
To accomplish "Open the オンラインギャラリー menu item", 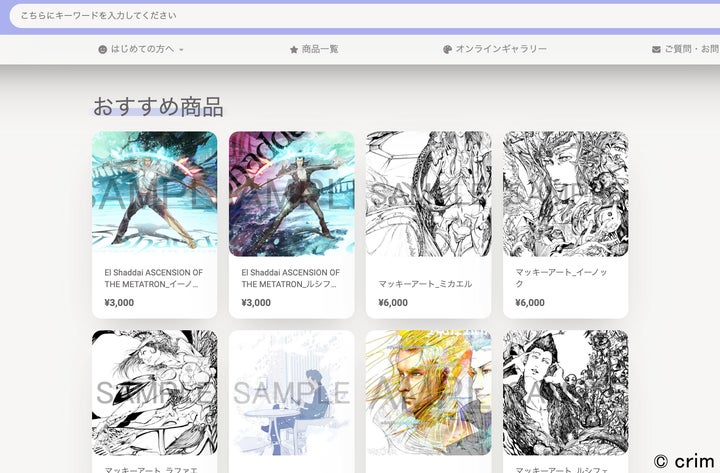I will pos(495,49).
